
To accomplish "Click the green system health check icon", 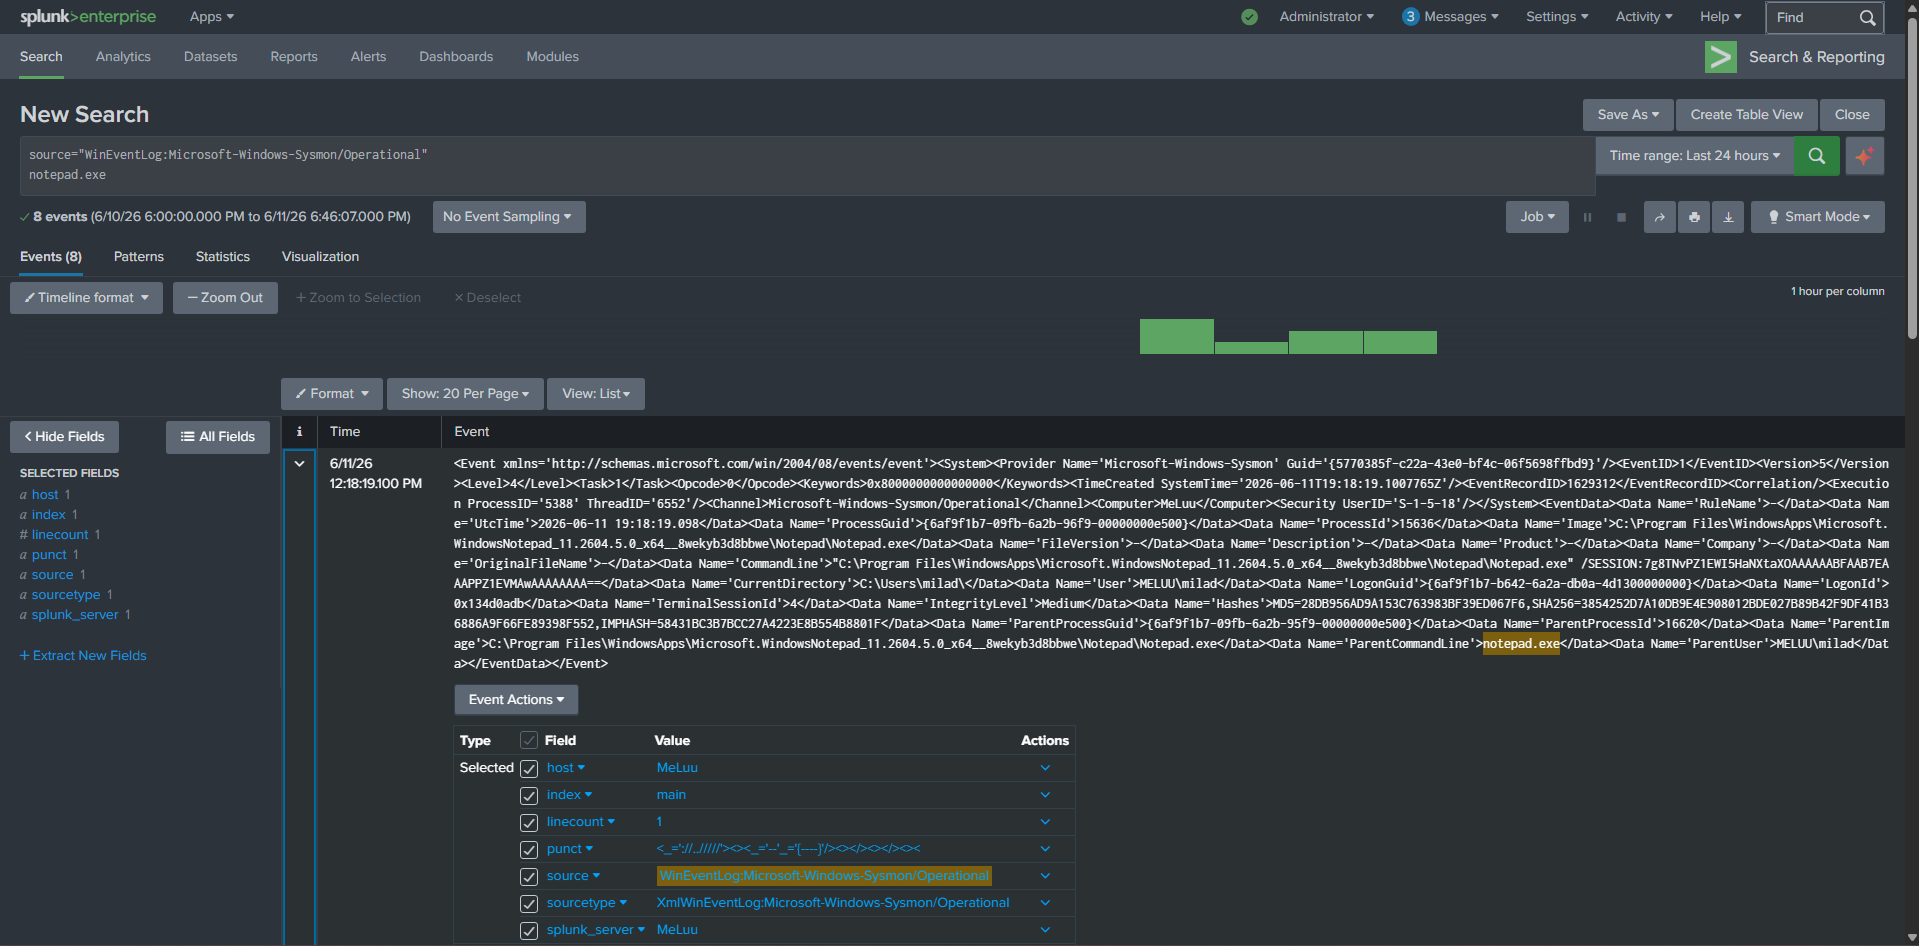I will (x=1249, y=17).
